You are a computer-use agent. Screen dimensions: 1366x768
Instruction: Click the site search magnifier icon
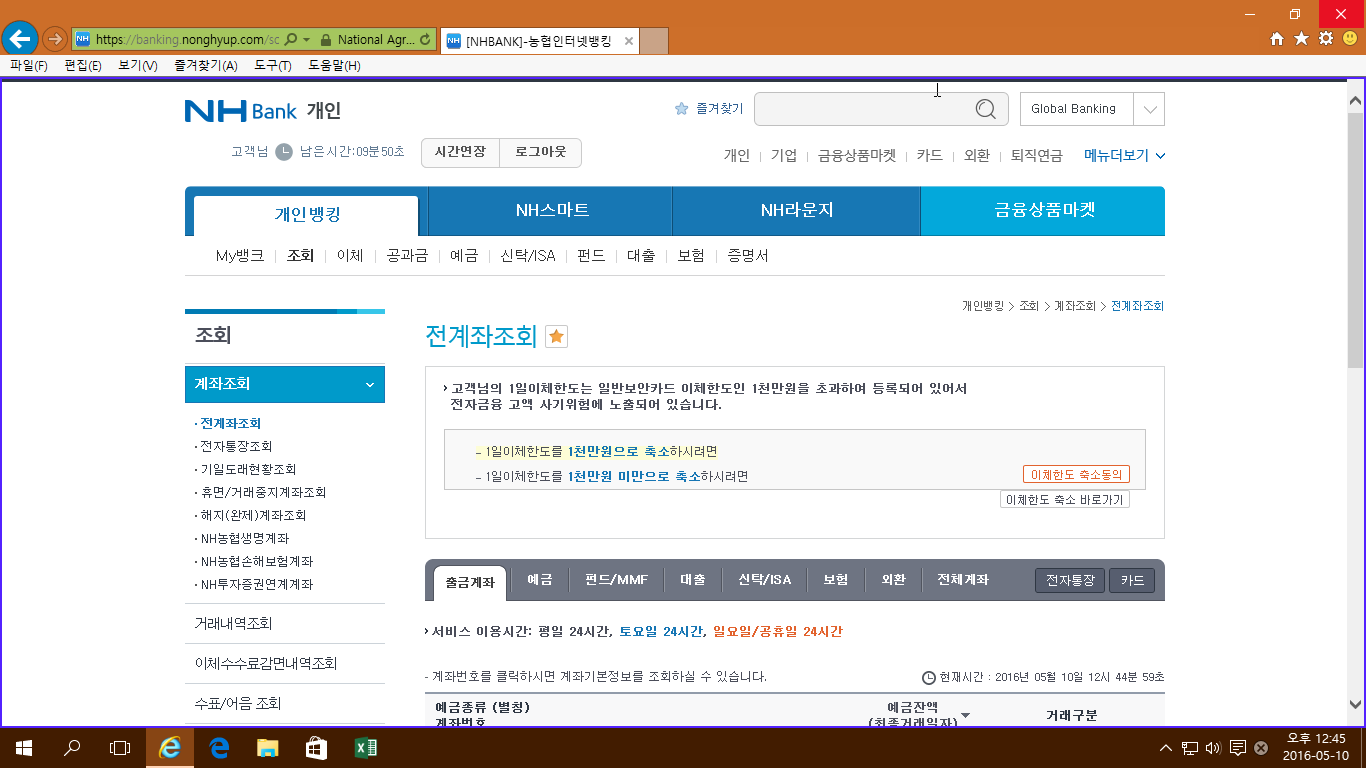click(985, 109)
